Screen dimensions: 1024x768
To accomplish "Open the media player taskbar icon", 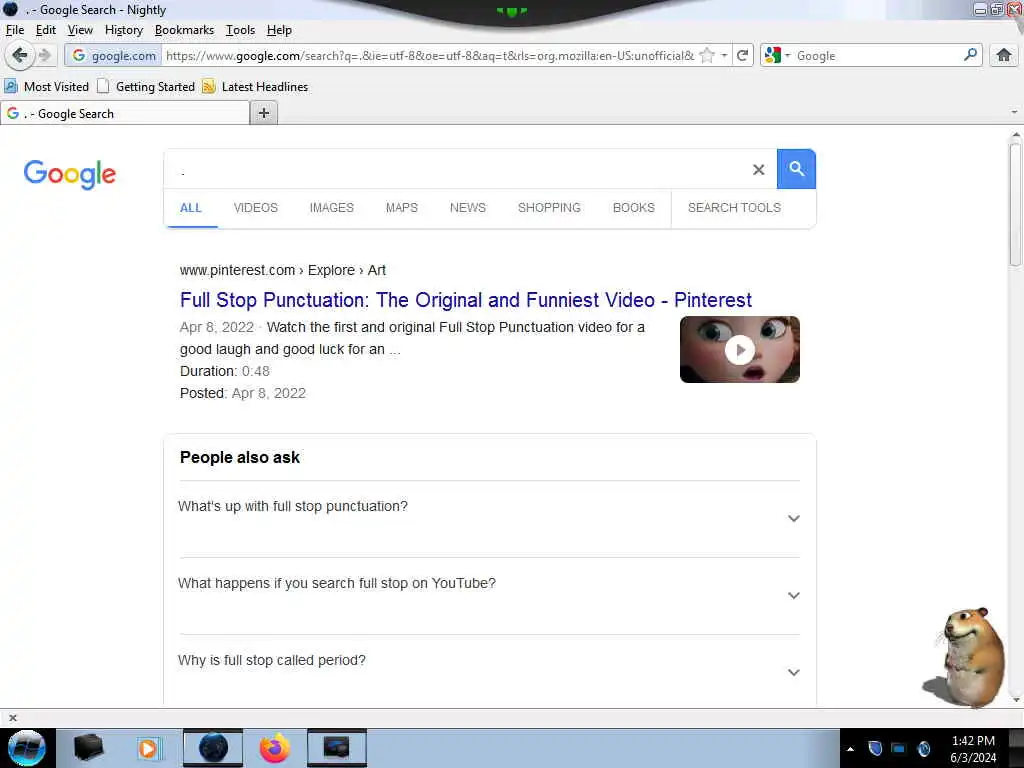I will click(149, 748).
